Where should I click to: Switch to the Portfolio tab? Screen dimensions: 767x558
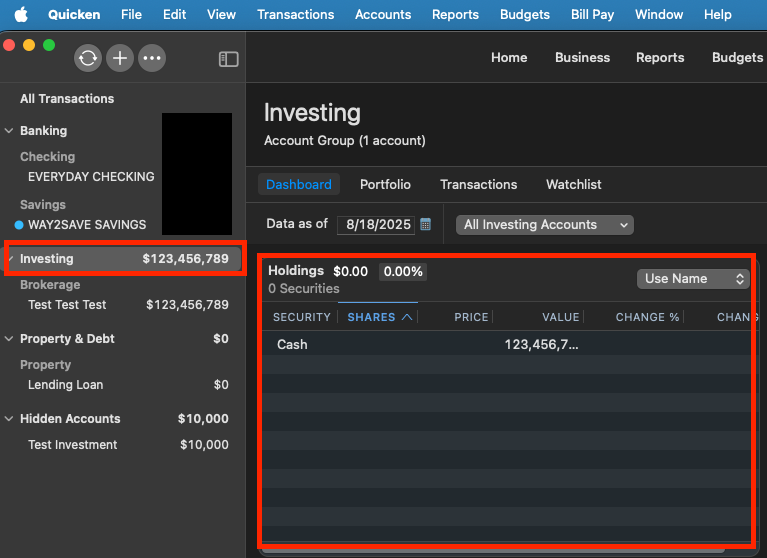pos(385,184)
